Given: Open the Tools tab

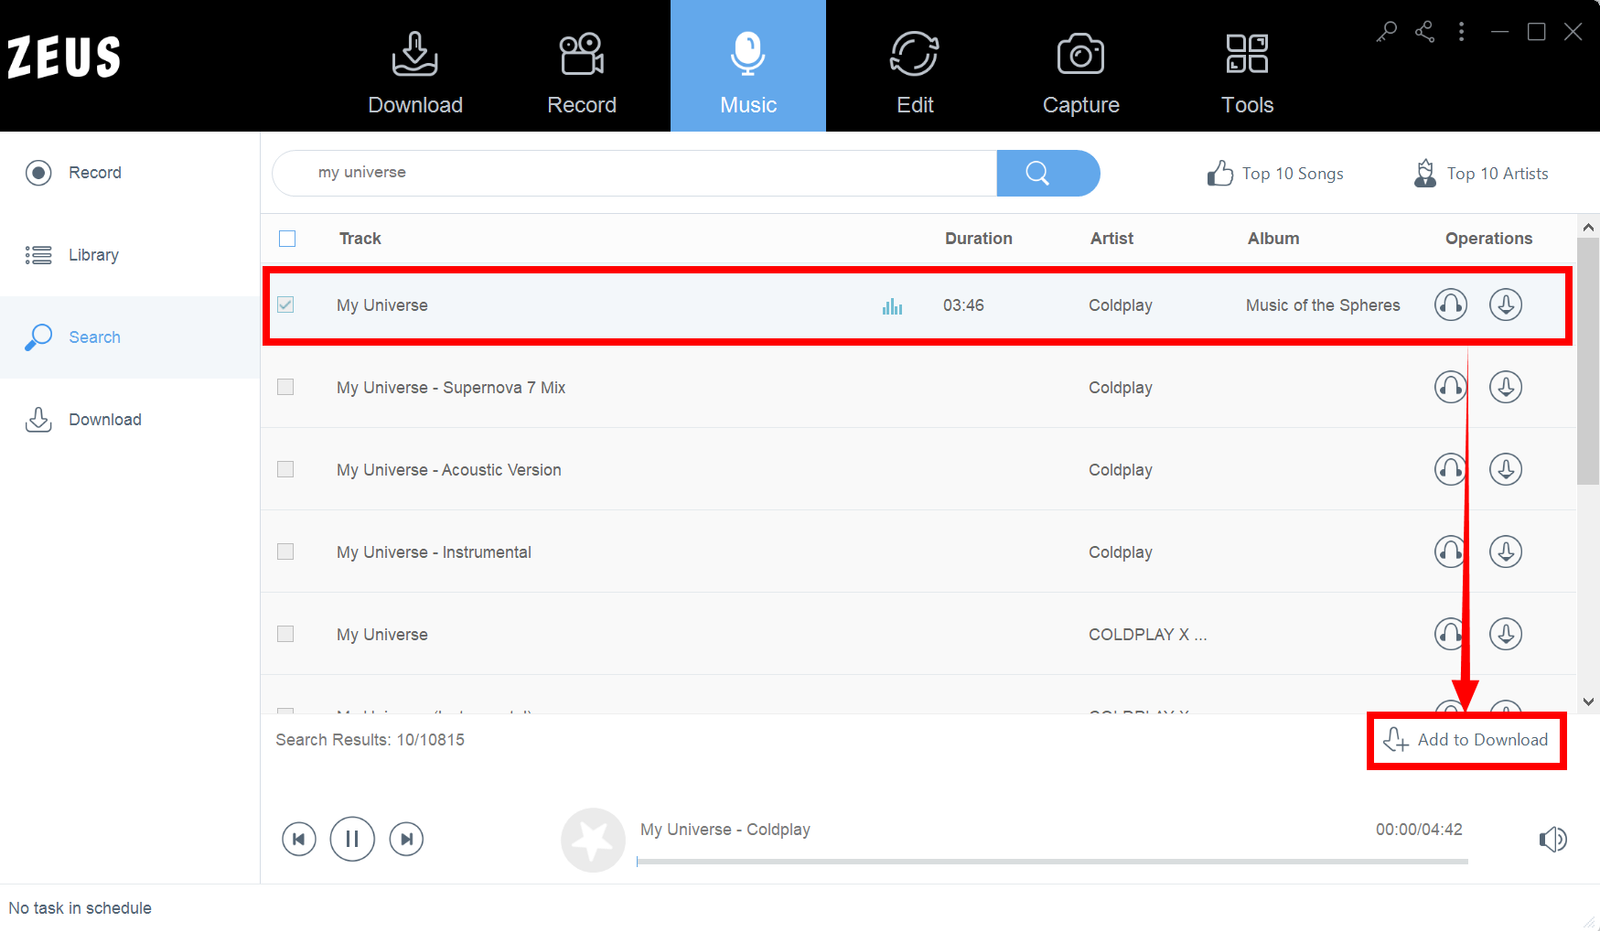Looking at the screenshot, I should coord(1247,72).
